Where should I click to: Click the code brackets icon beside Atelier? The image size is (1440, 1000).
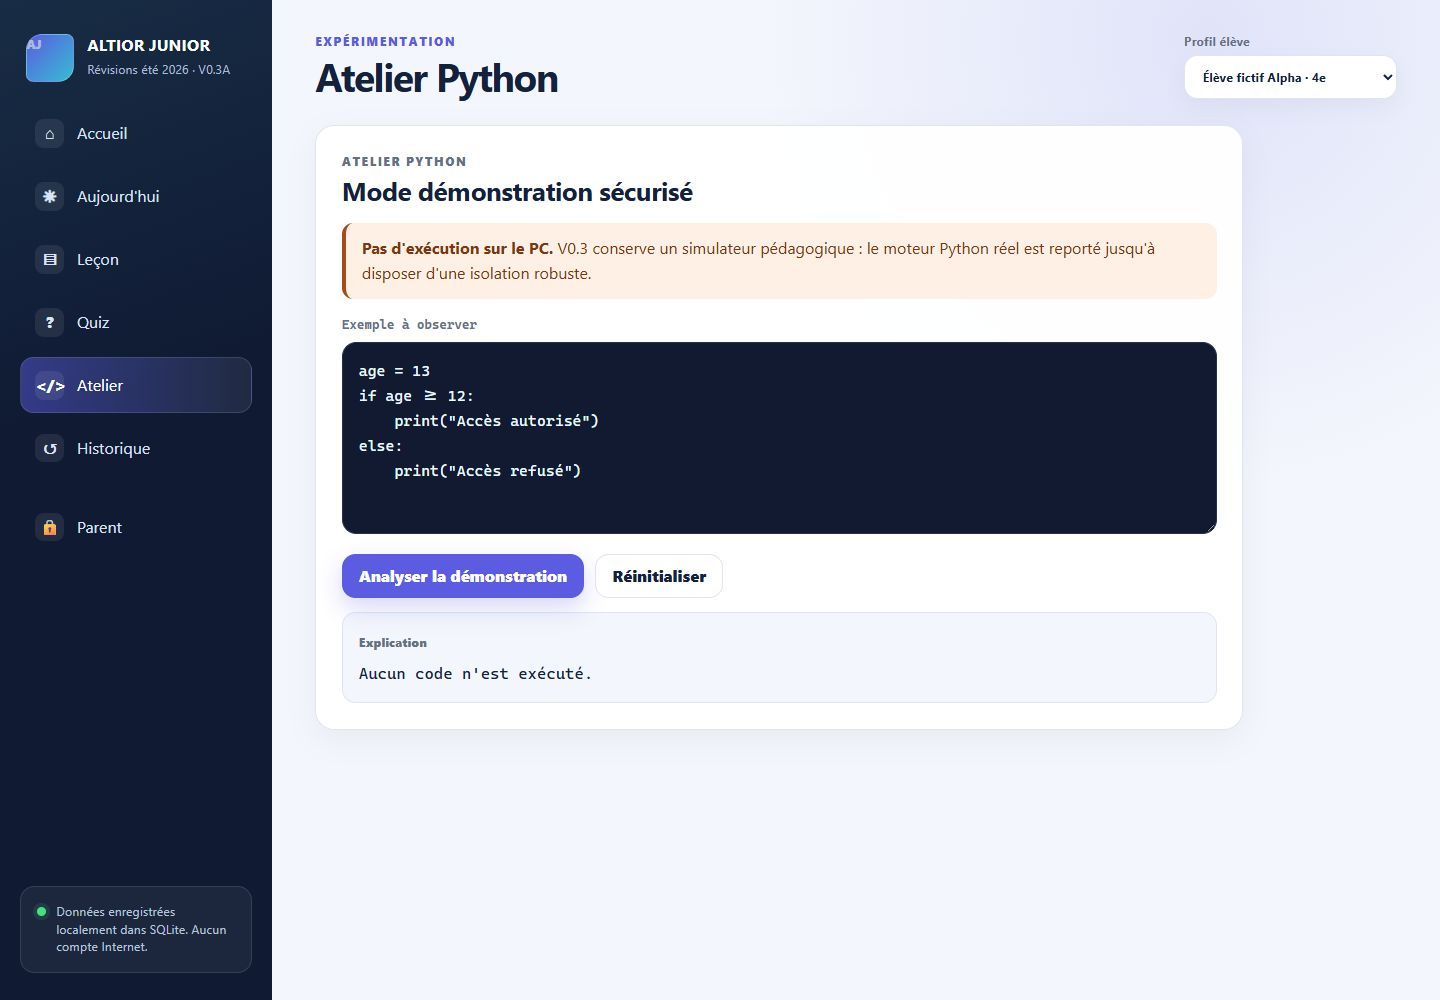[50, 386]
